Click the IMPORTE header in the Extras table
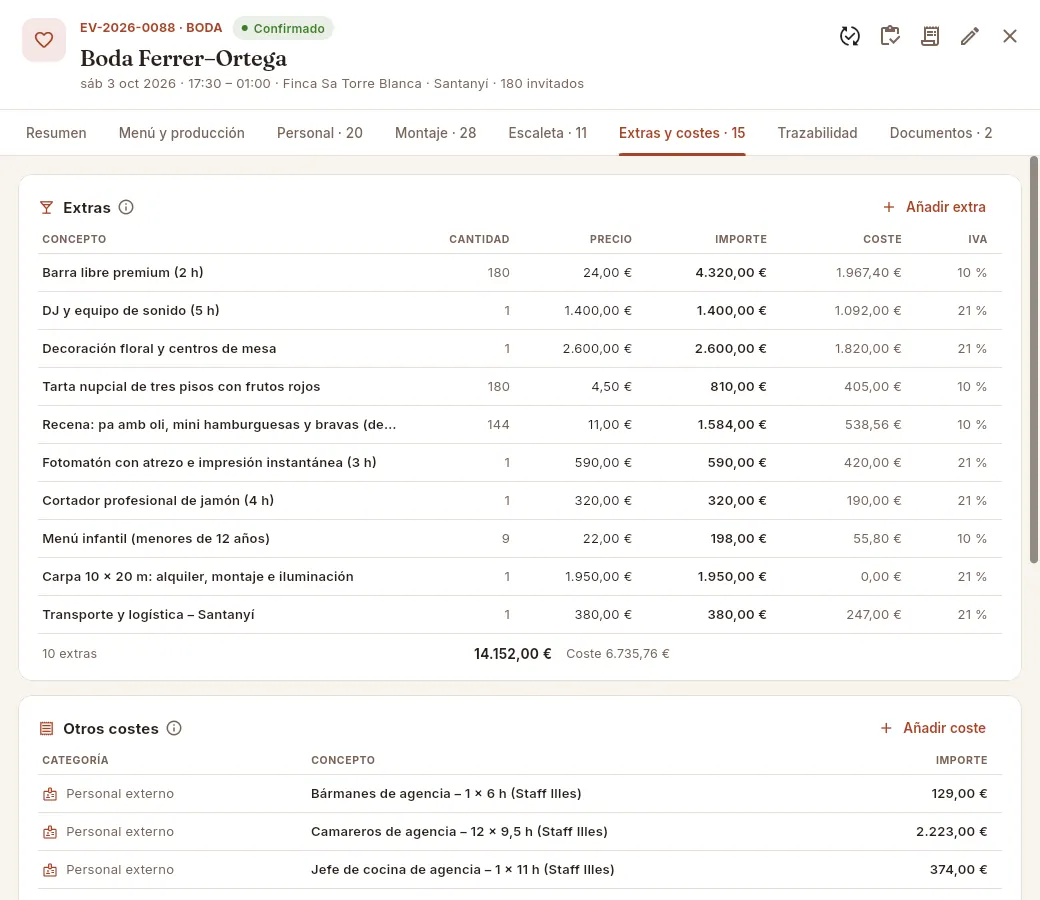Viewport: 1040px width, 900px height. [x=741, y=239]
